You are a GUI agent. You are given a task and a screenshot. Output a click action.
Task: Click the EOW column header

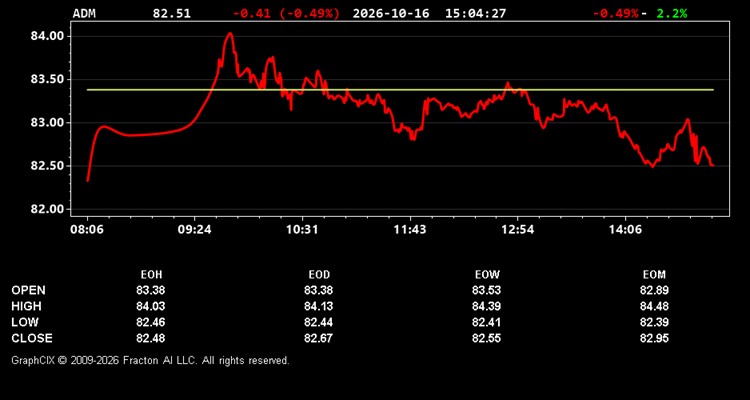(x=487, y=275)
